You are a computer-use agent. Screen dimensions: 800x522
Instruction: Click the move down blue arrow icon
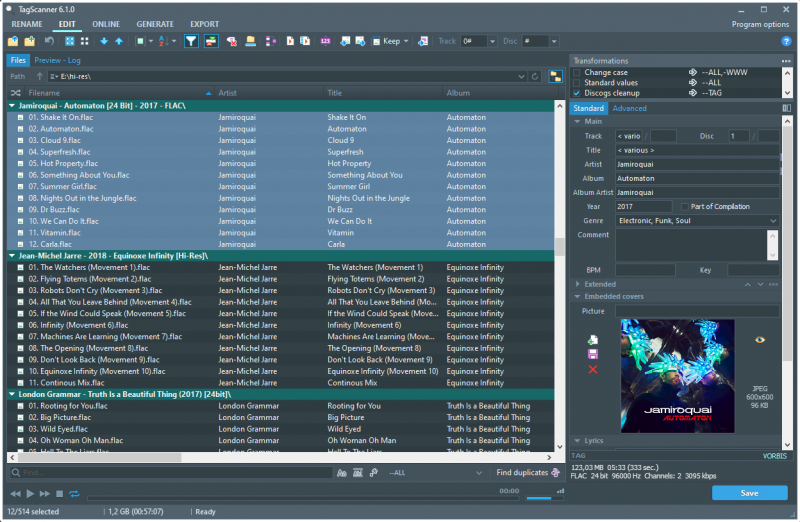click(104, 41)
